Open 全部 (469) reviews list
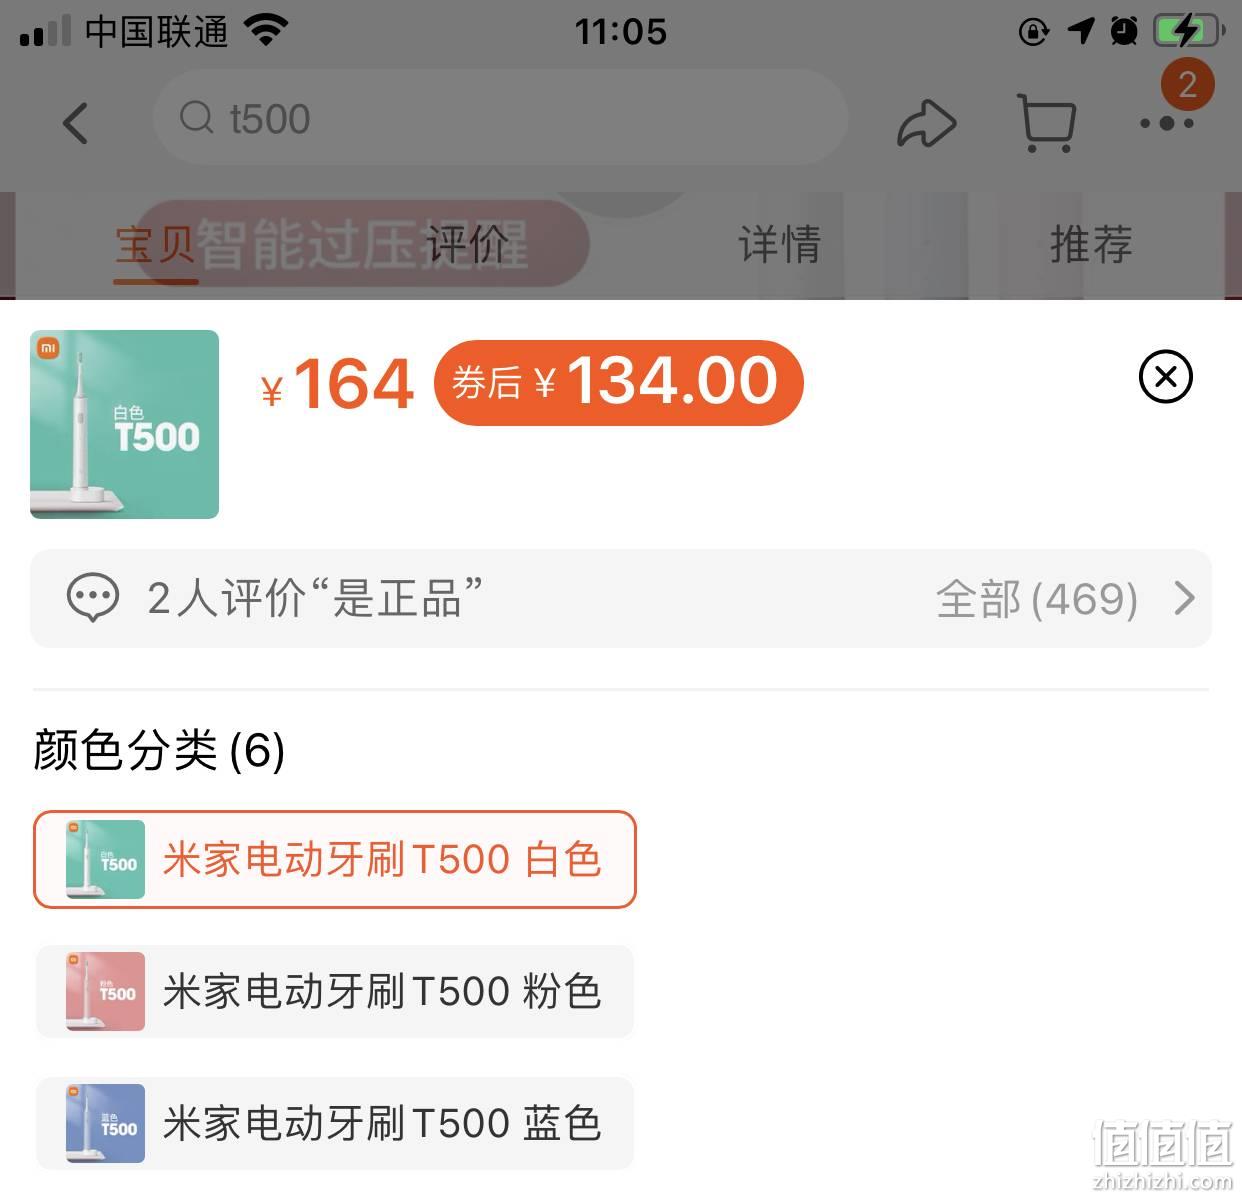This screenshot has width=1242, height=1199. (1037, 599)
